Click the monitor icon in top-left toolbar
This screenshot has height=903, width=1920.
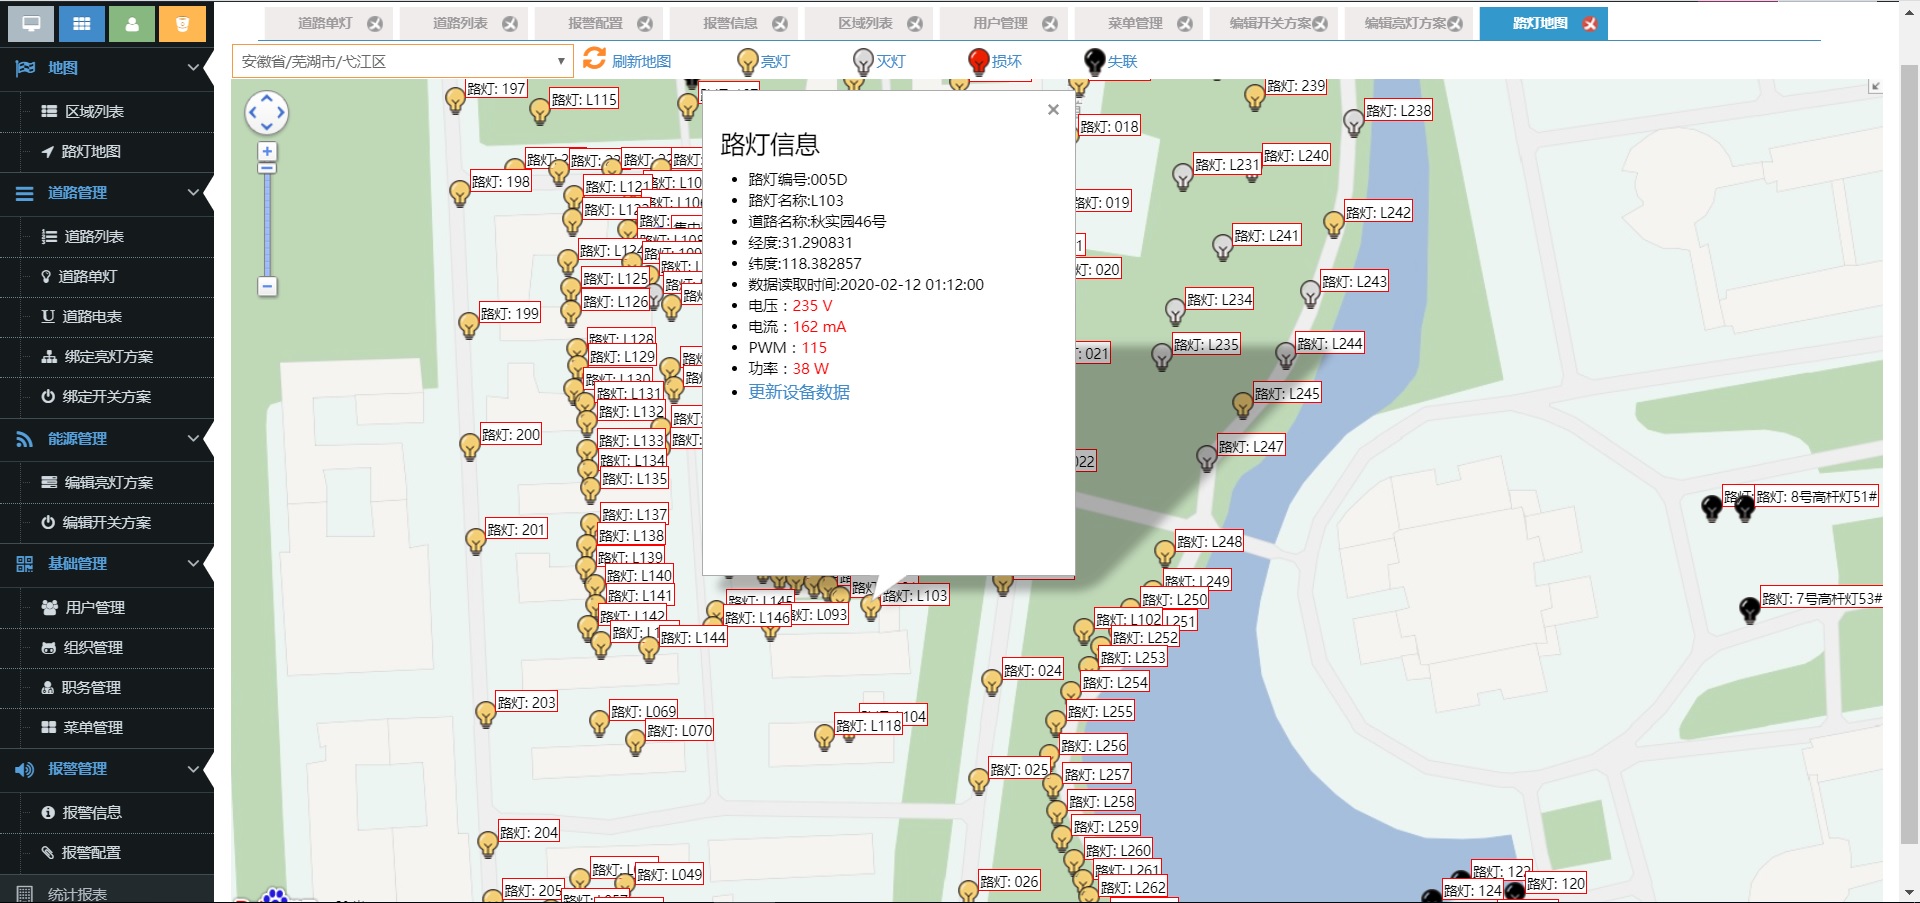[x=31, y=24]
